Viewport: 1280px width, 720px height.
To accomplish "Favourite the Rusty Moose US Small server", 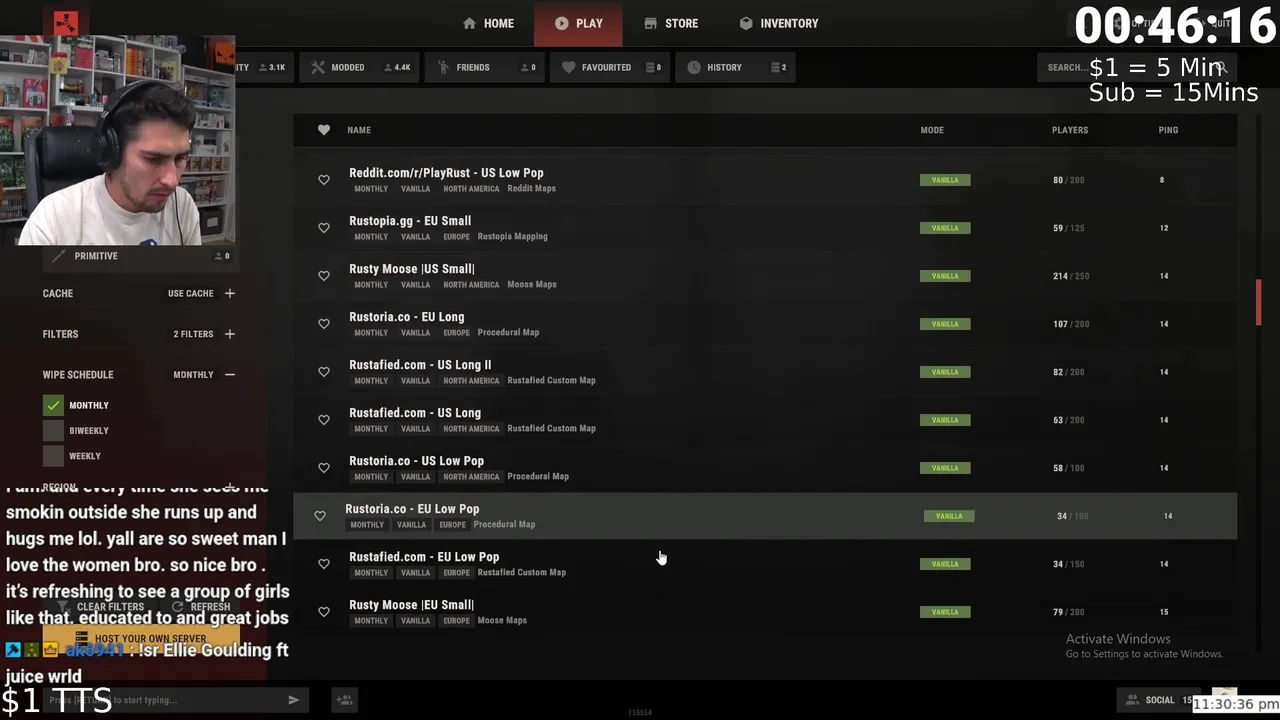I will (x=323, y=276).
